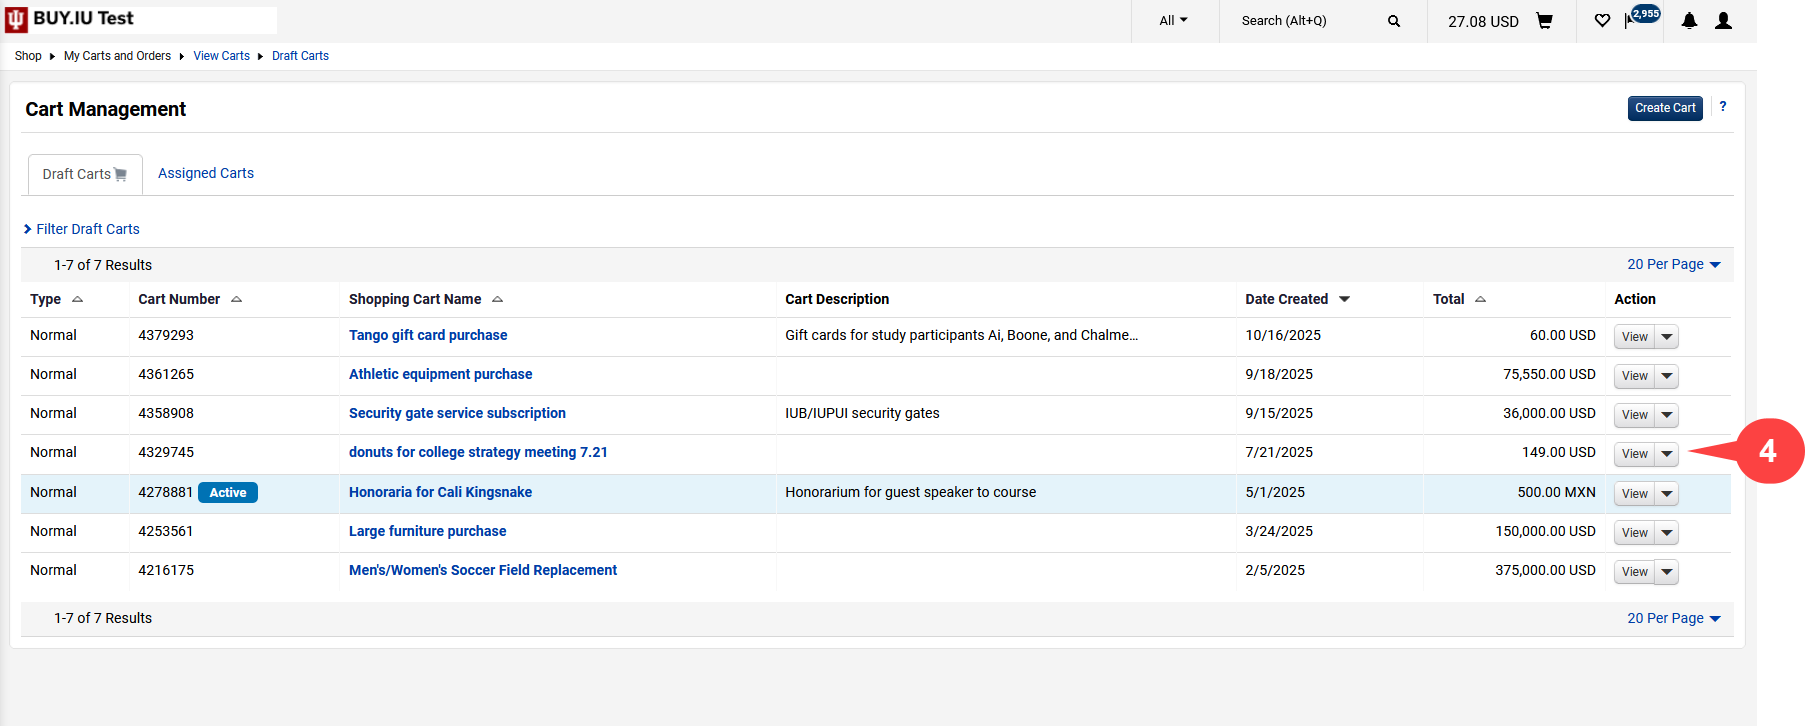Open action dropdown for donuts cart

click(1667, 454)
